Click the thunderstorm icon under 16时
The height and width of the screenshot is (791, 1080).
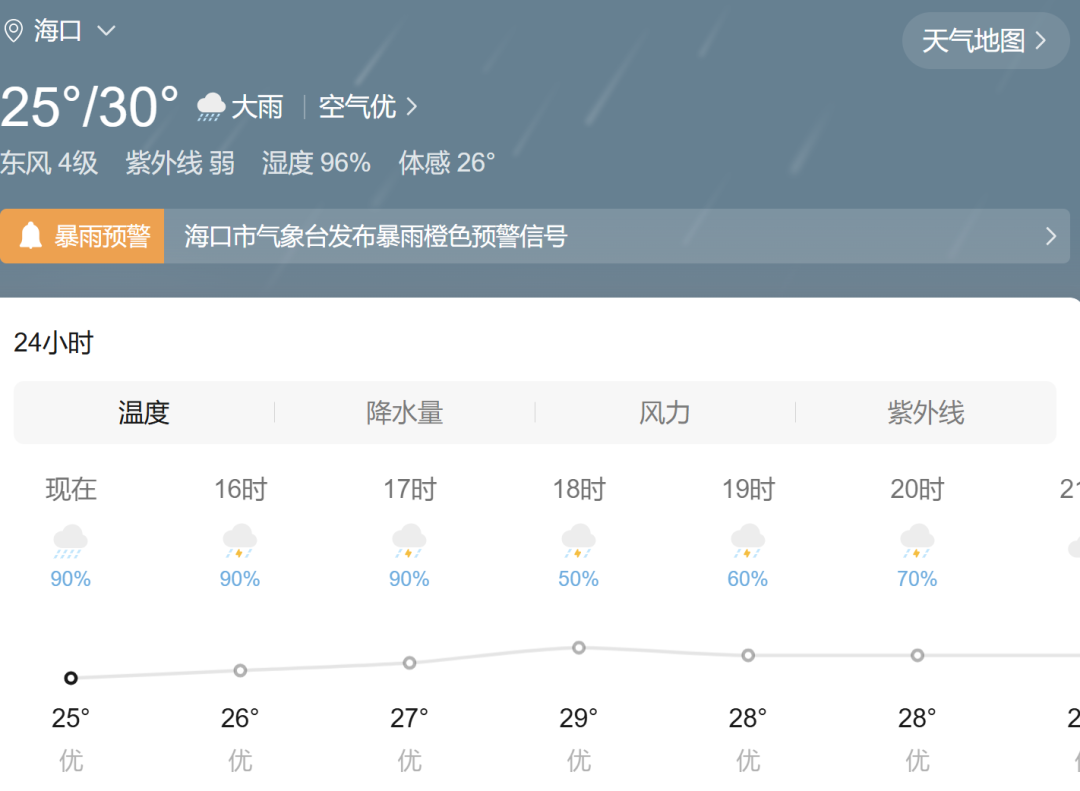(240, 541)
